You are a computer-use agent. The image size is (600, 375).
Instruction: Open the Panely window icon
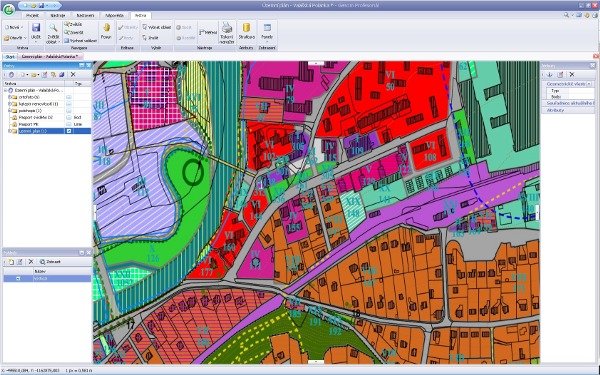pos(267,28)
